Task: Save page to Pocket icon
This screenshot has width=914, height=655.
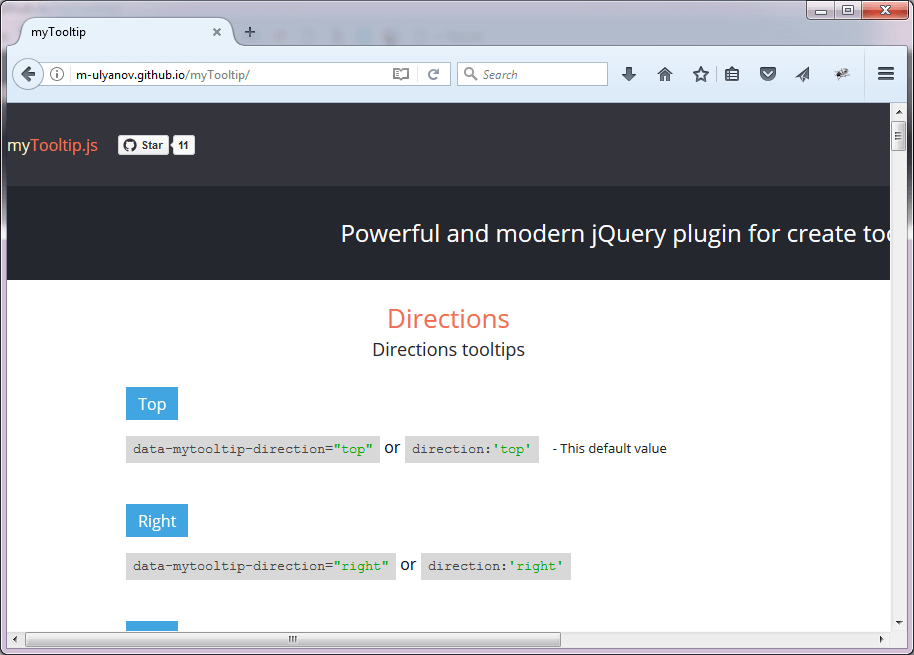Action: point(768,74)
